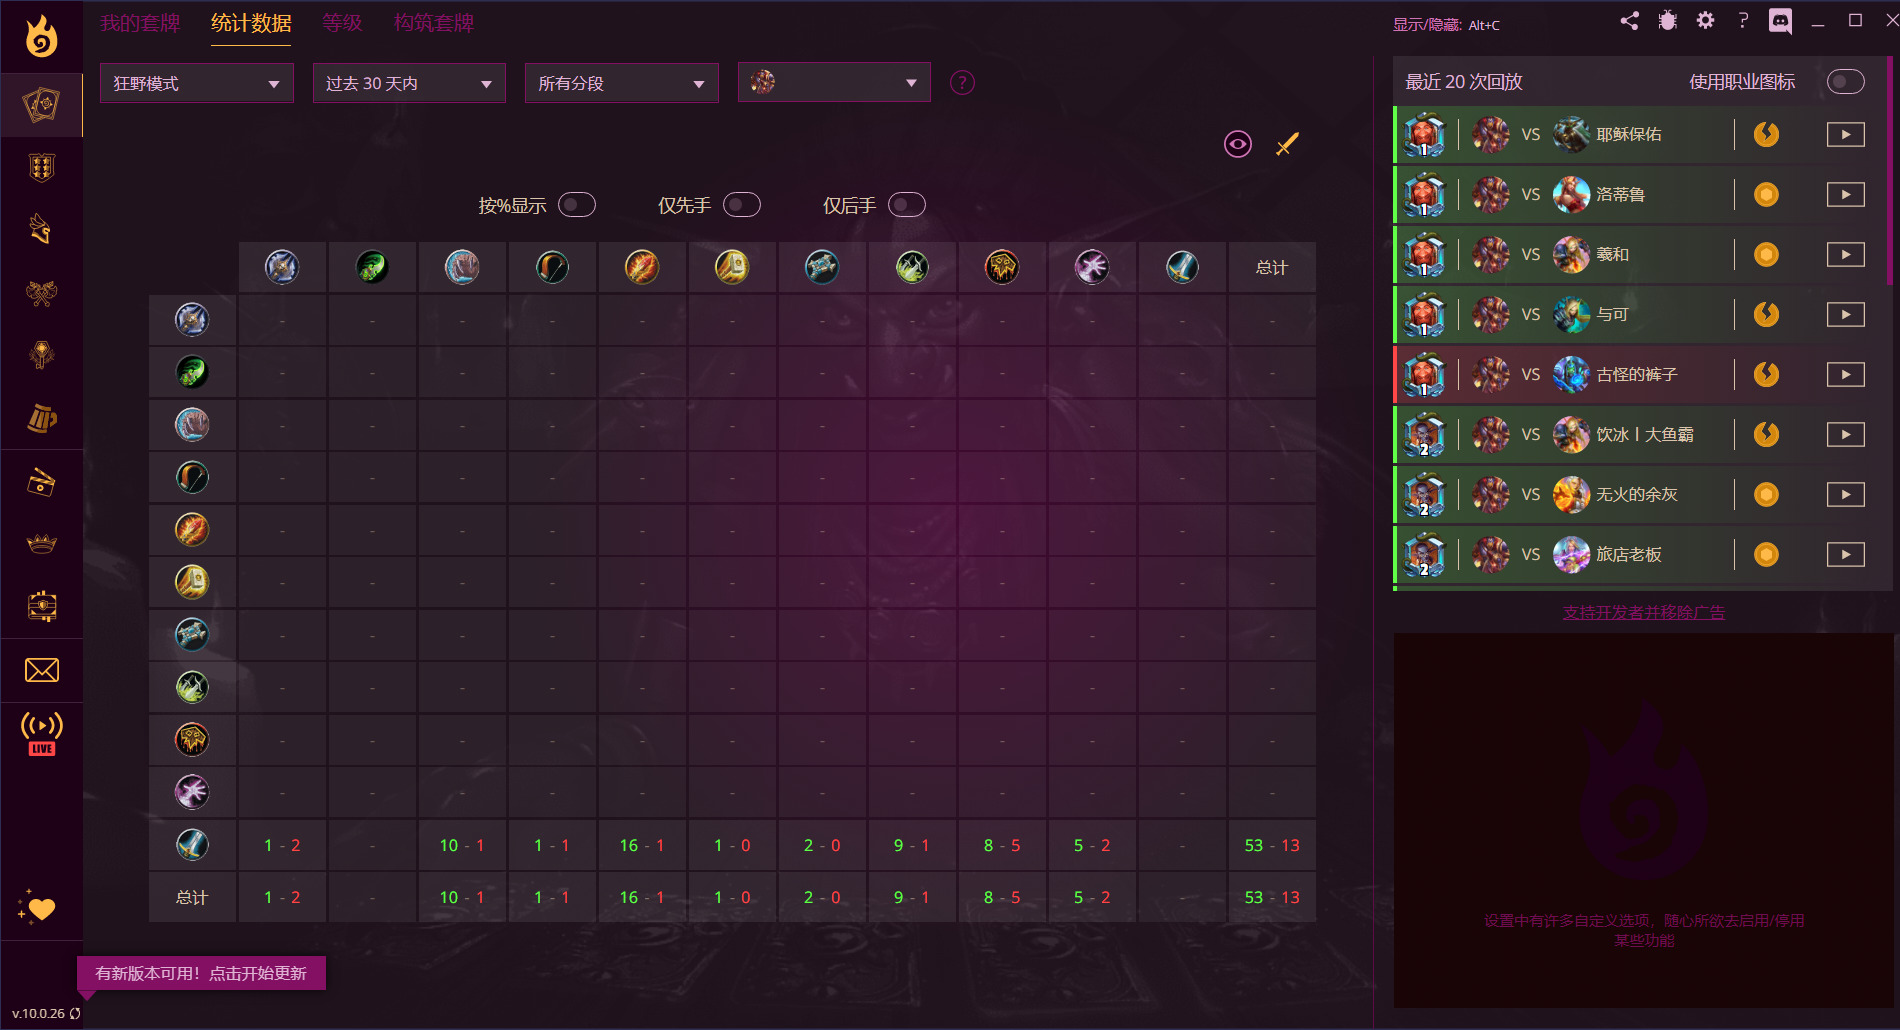Open the mail envelope icon
Image resolution: width=1900 pixels, height=1030 pixels.
(41, 670)
